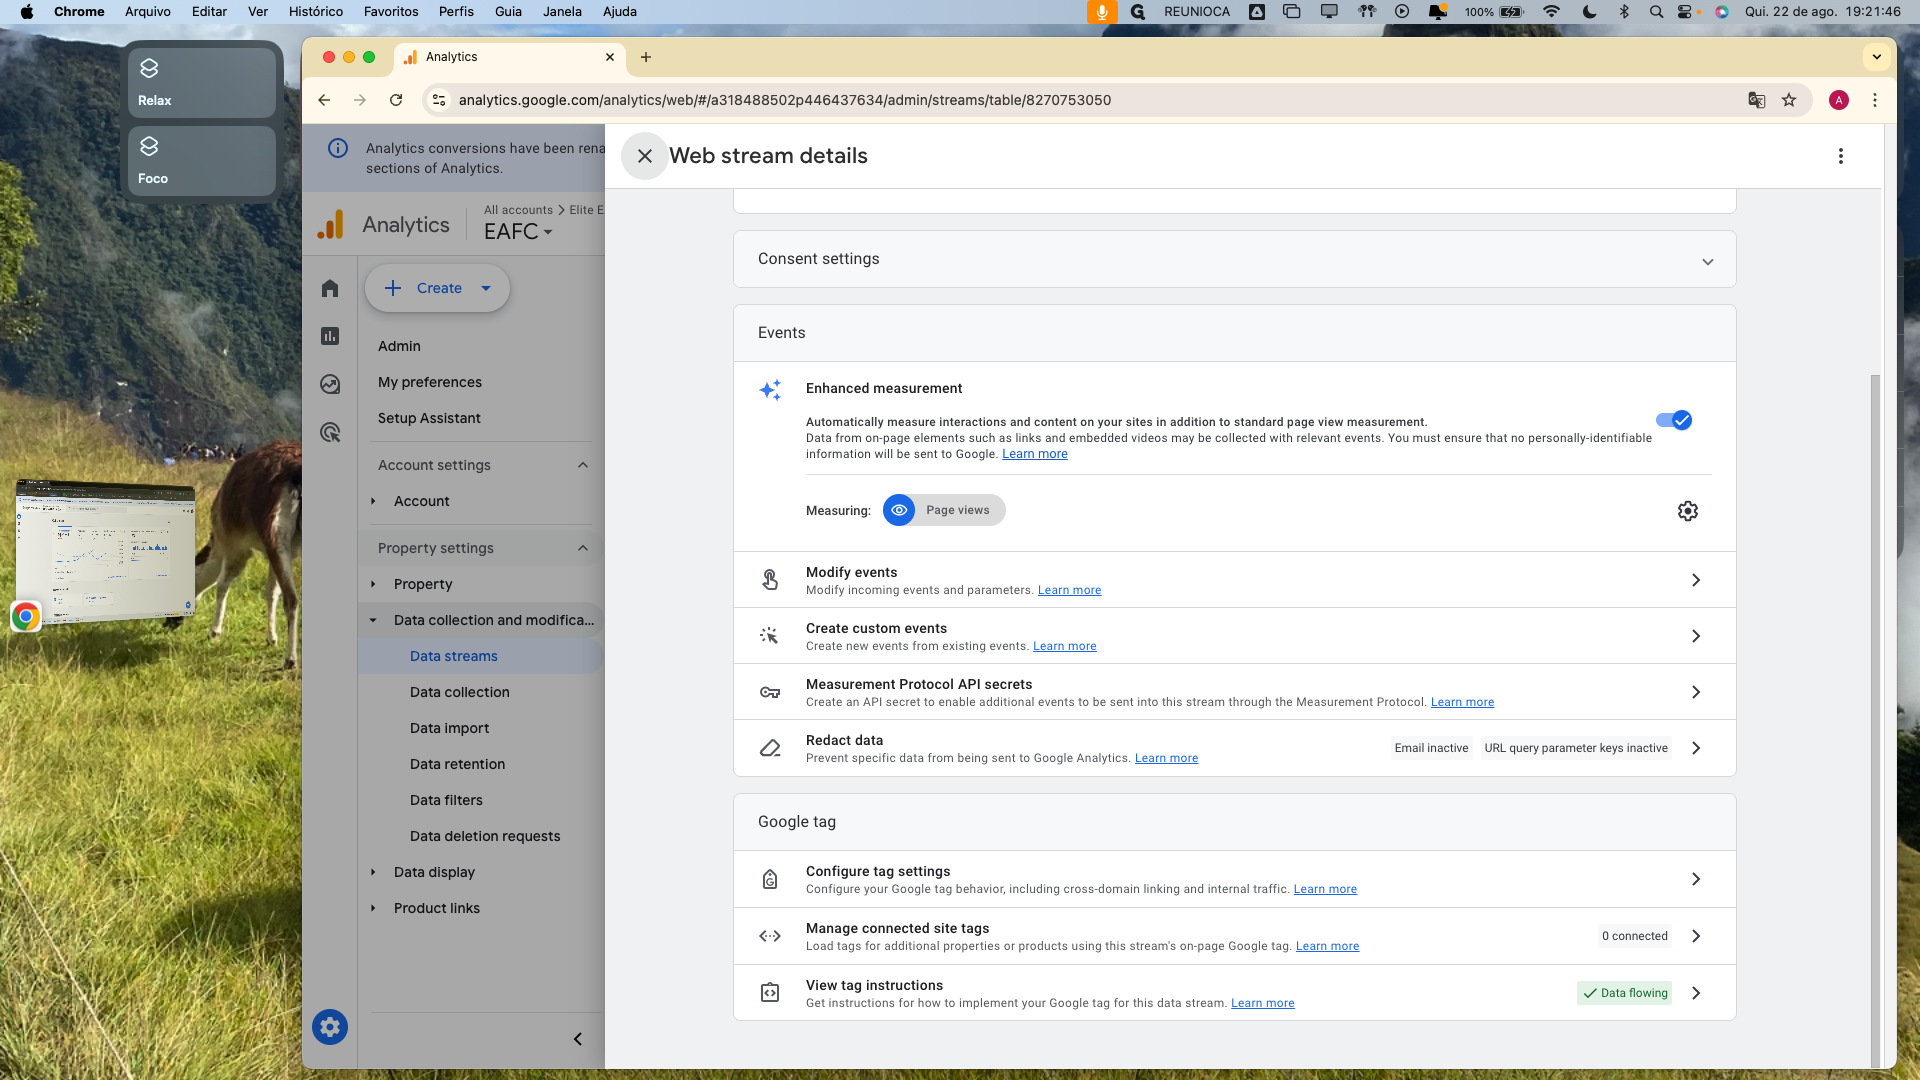
Task: Collapse Data collection and modification item
Action: 373,620
